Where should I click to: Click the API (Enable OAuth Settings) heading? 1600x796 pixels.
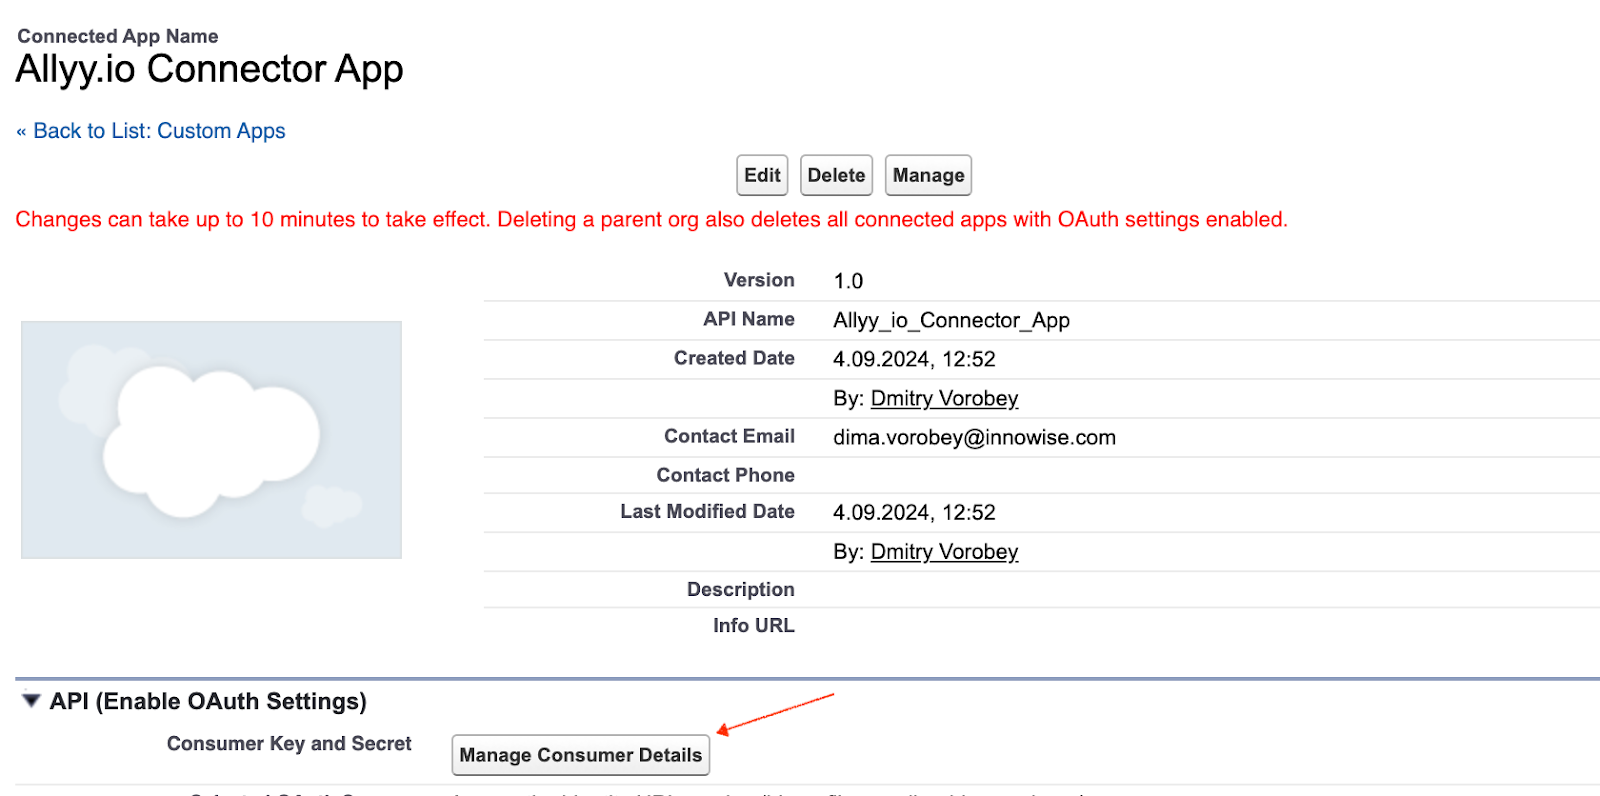pyautogui.click(x=208, y=701)
